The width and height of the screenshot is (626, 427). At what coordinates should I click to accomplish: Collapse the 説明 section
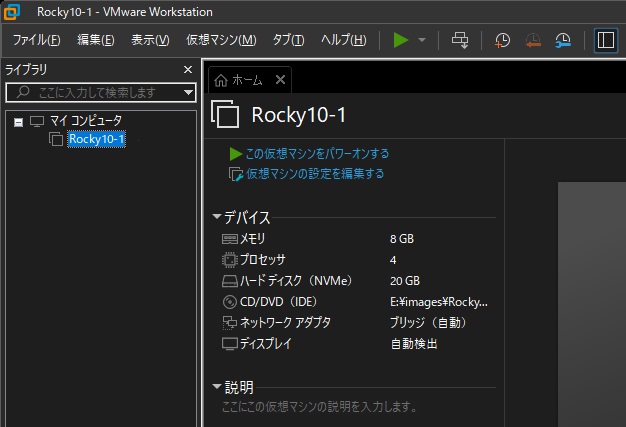tap(217, 386)
